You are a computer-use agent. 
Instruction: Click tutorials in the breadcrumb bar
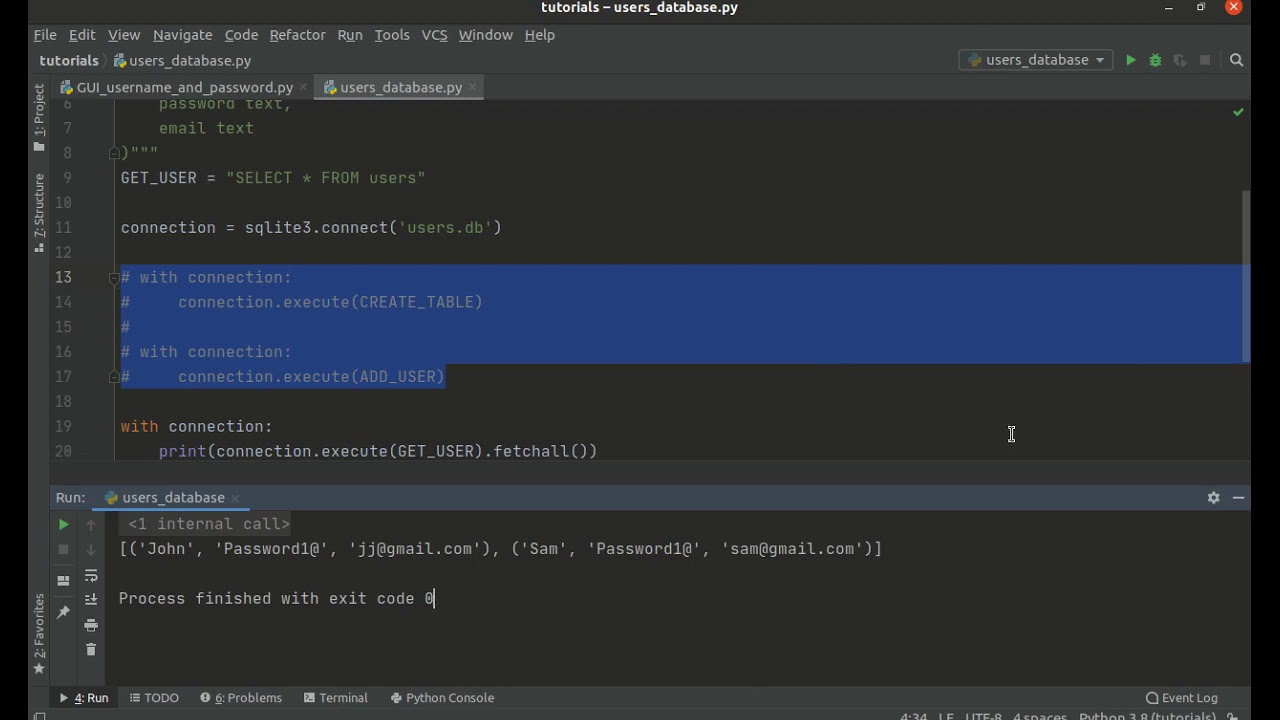69,61
